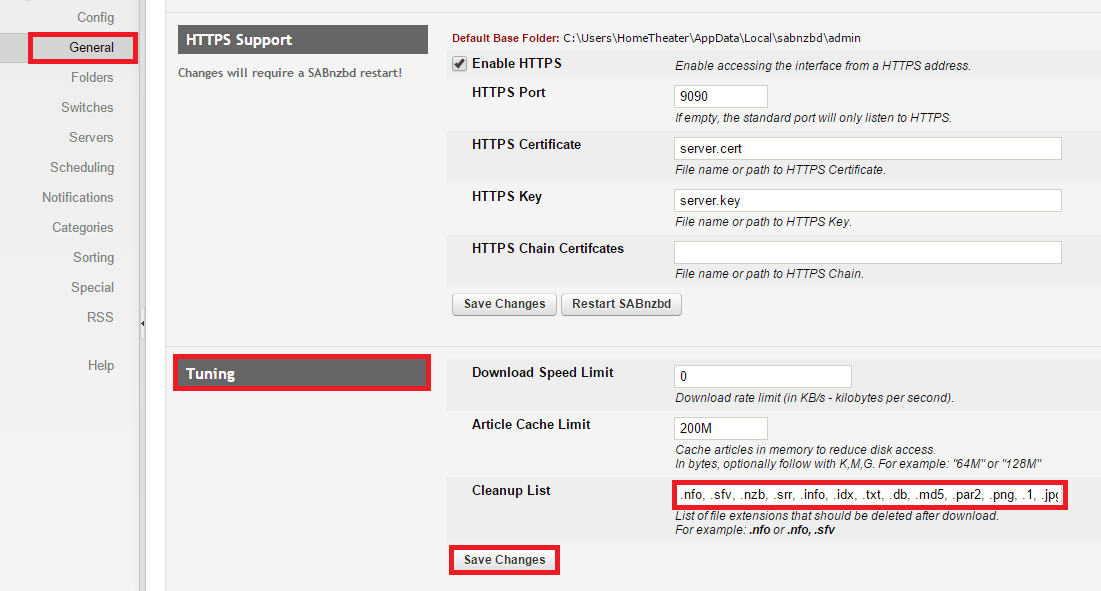
Task: Click the Tuning section header
Action: tap(302, 373)
